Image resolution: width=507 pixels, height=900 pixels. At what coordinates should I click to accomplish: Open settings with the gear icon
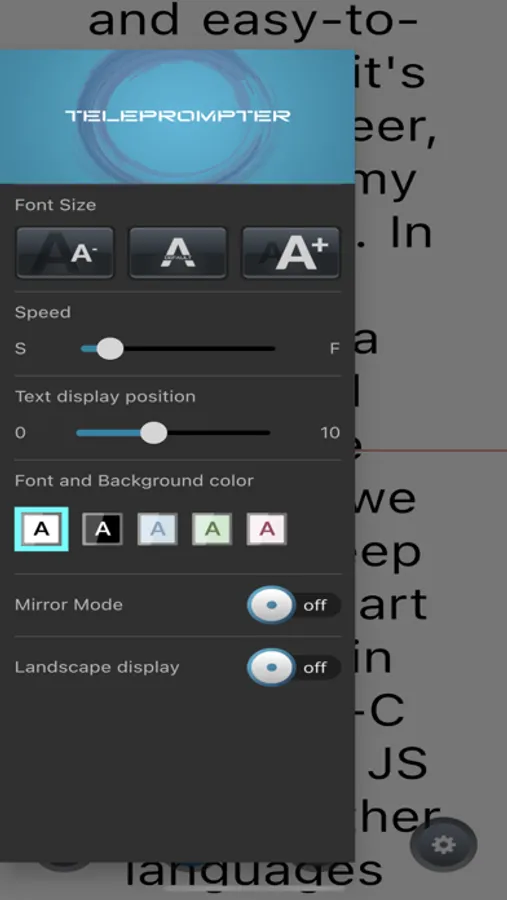(x=443, y=844)
